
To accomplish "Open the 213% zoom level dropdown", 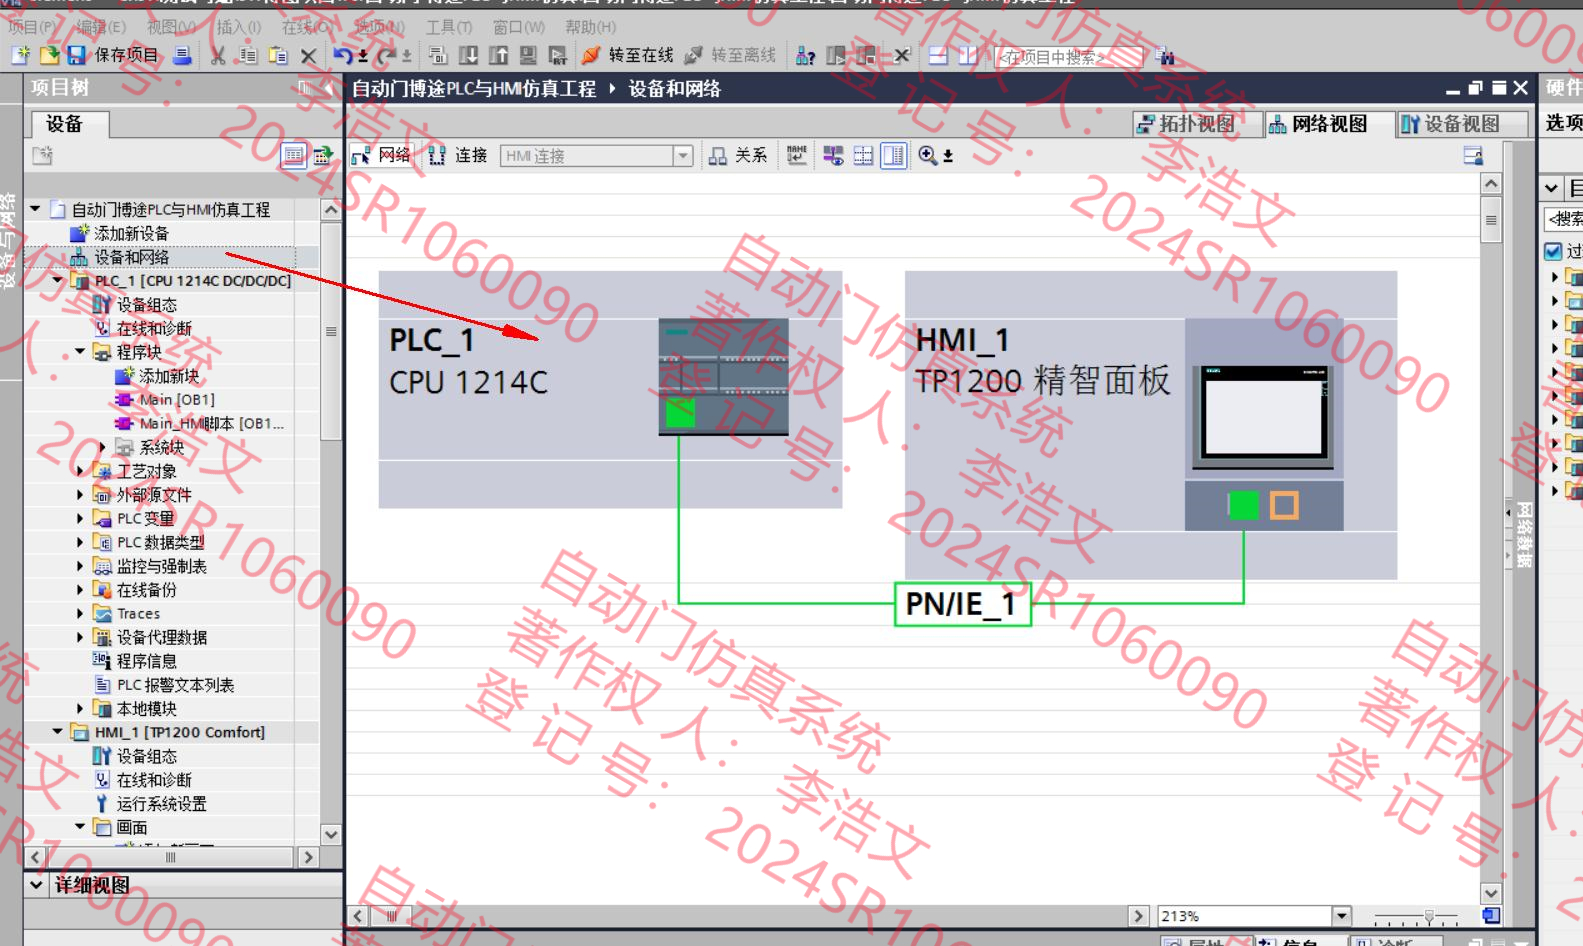I will 1341,916.
